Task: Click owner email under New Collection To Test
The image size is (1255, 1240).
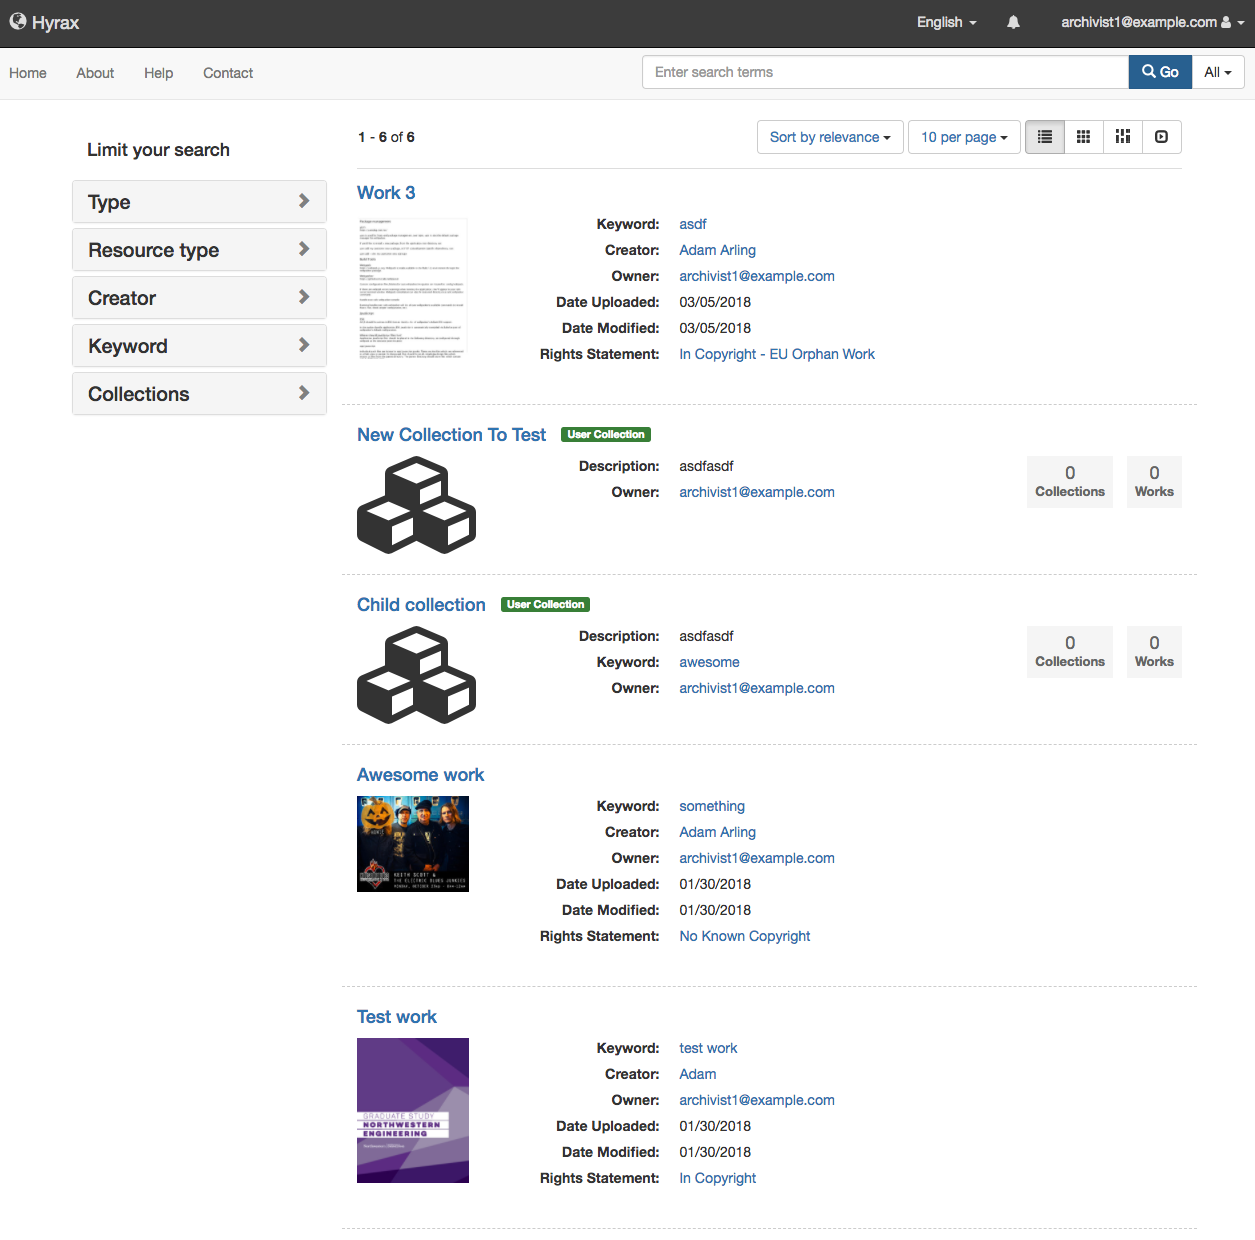Action: click(757, 492)
